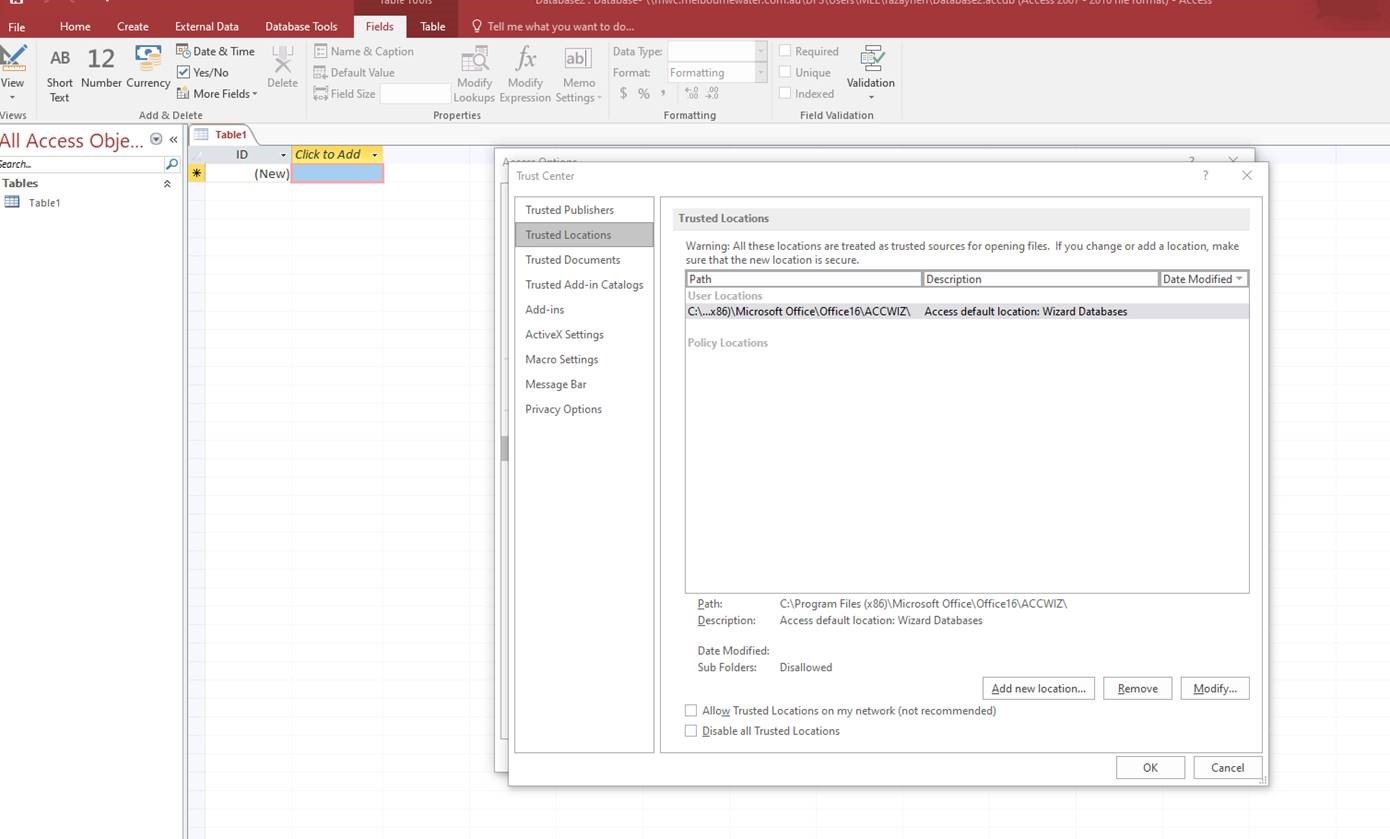Check the Unique checkbox
Screen dimensions: 1390x839
786,72
